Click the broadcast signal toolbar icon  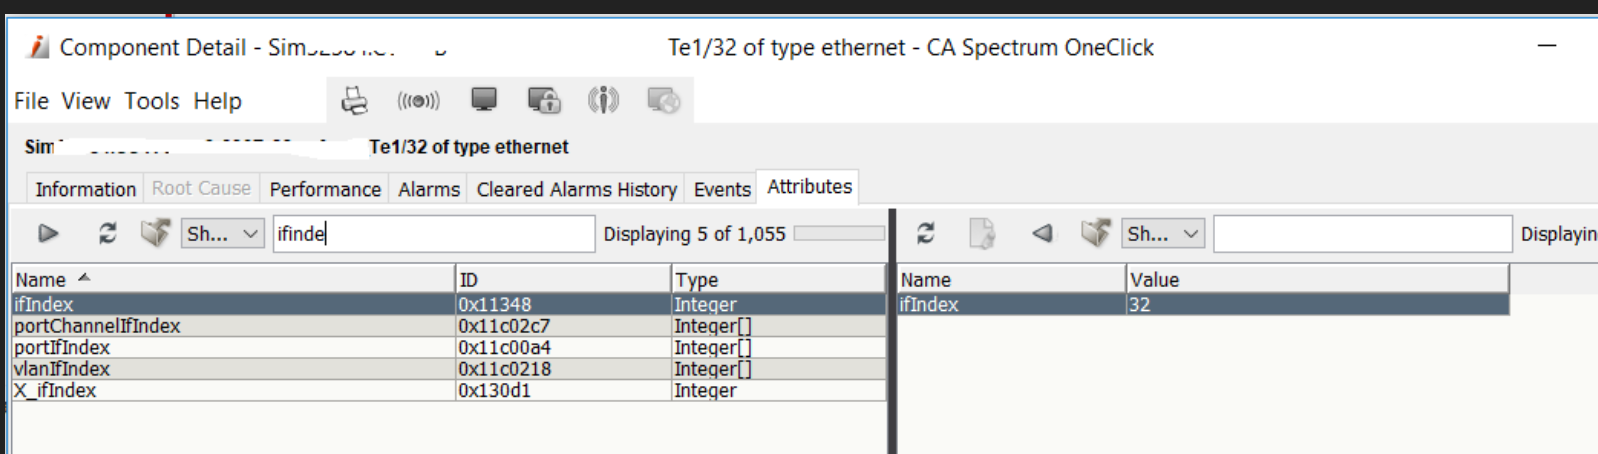pyautogui.click(x=418, y=101)
